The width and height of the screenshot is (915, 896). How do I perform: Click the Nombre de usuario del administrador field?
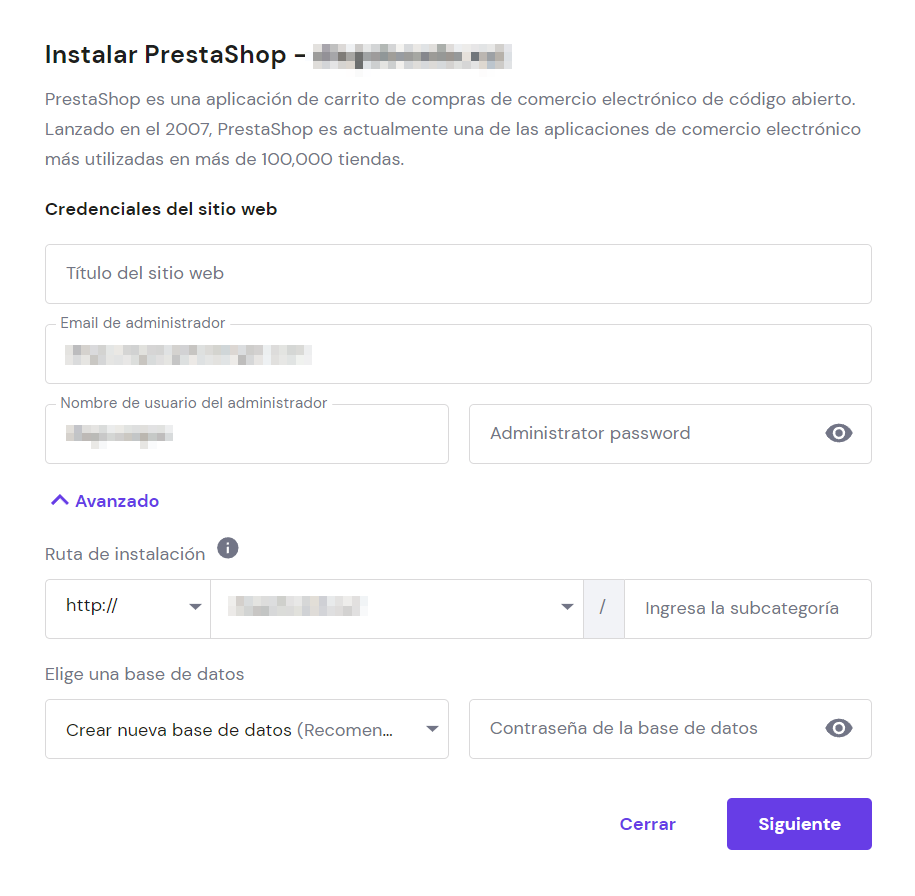click(246, 434)
